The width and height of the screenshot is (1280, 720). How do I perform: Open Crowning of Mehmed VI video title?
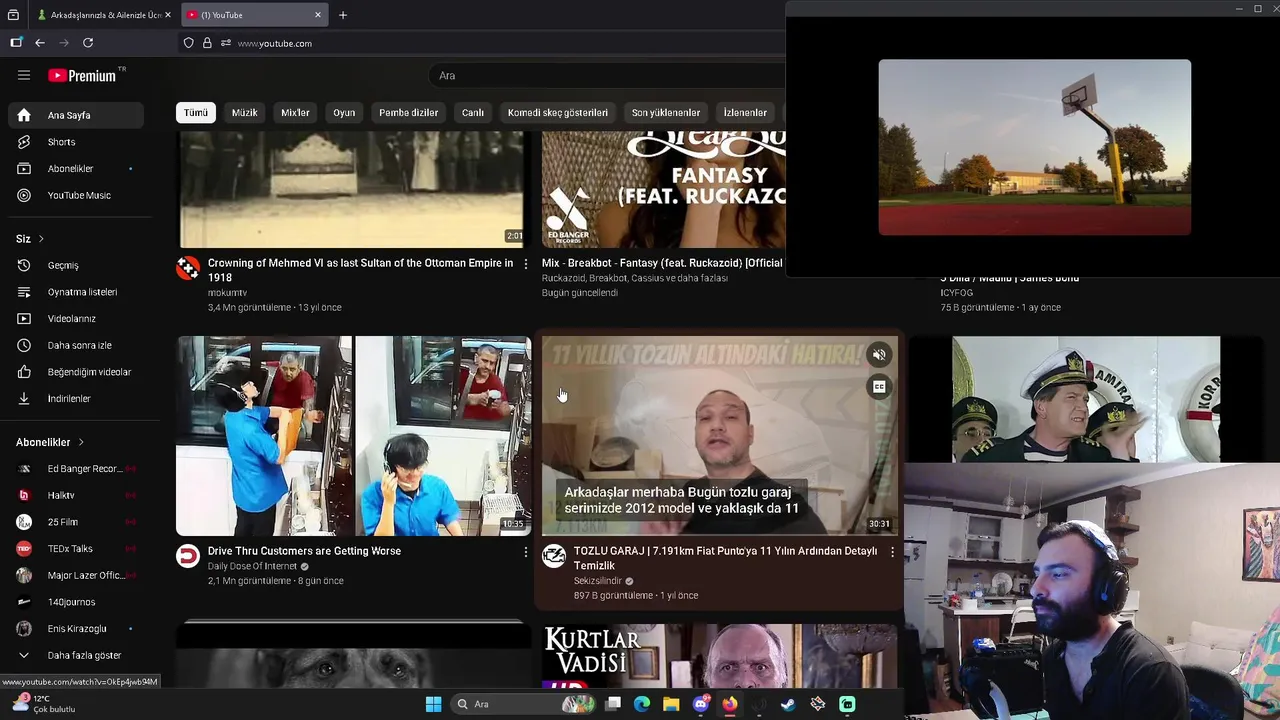coord(360,270)
